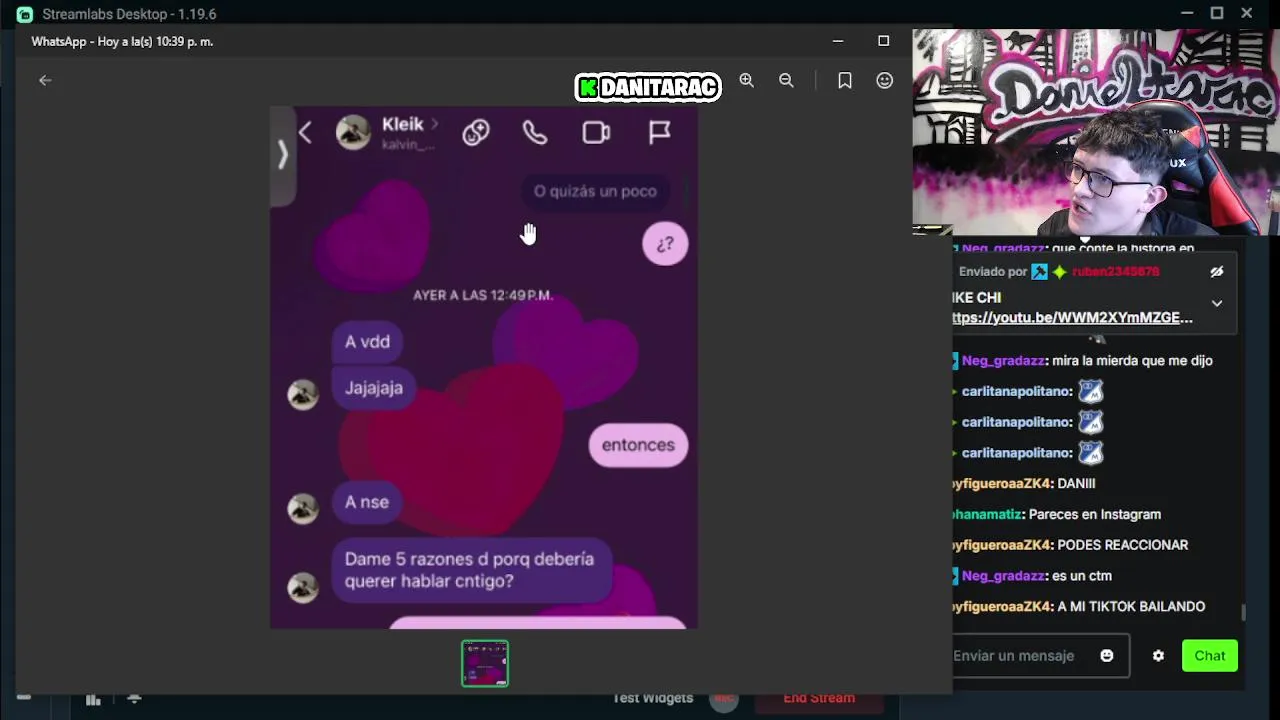The image size is (1280, 720).
Task: Zoom out on the WhatsApp image
Action: (786, 81)
